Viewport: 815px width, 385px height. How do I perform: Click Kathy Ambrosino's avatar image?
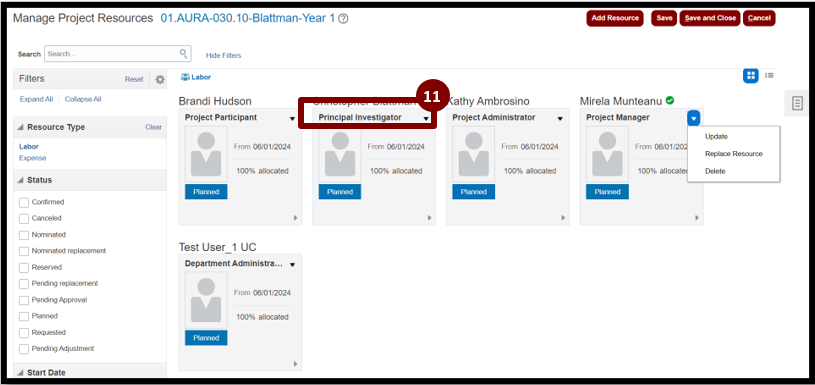tap(474, 154)
